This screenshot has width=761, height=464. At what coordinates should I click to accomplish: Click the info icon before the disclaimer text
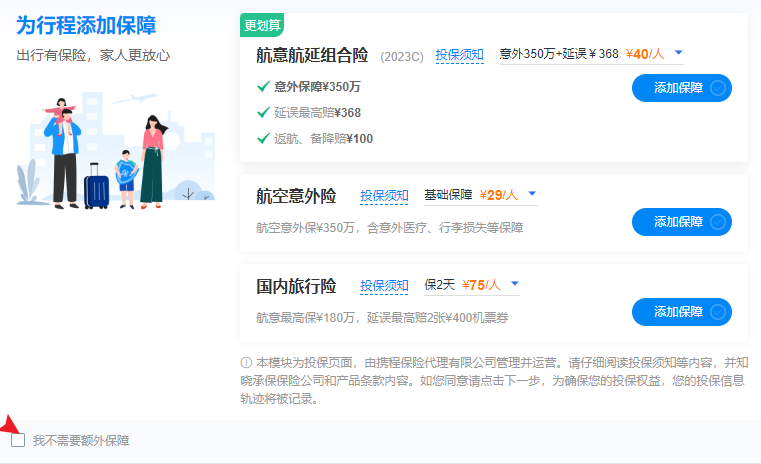coord(246,363)
